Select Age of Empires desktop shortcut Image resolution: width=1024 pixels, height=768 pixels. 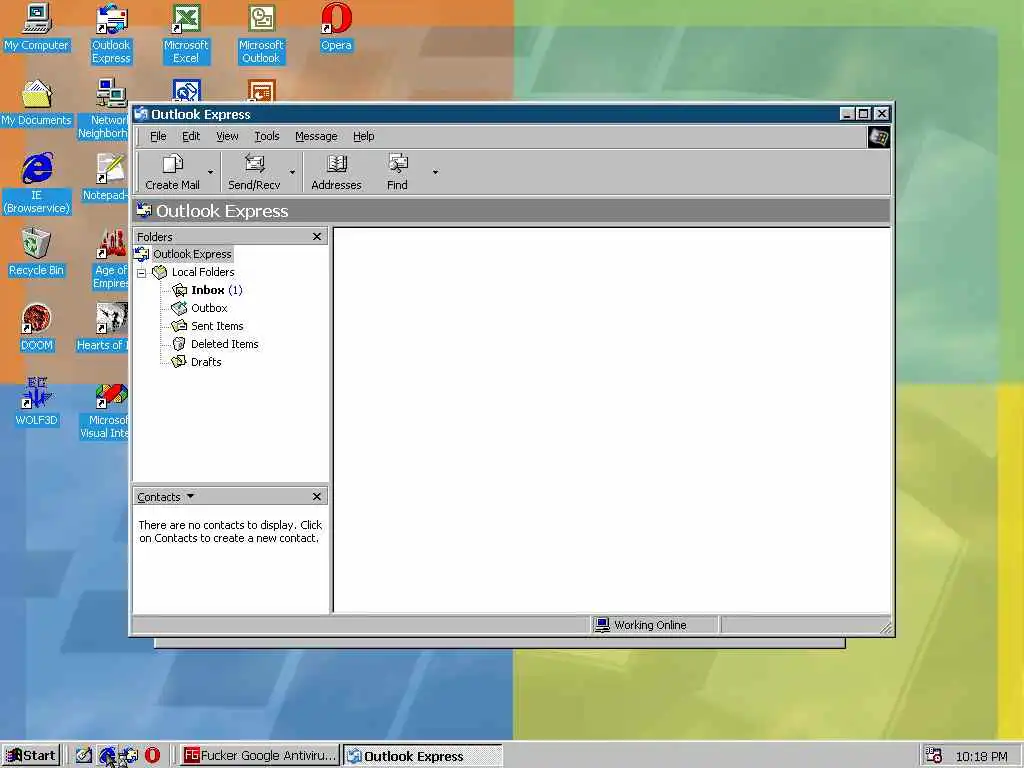tap(110, 259)
